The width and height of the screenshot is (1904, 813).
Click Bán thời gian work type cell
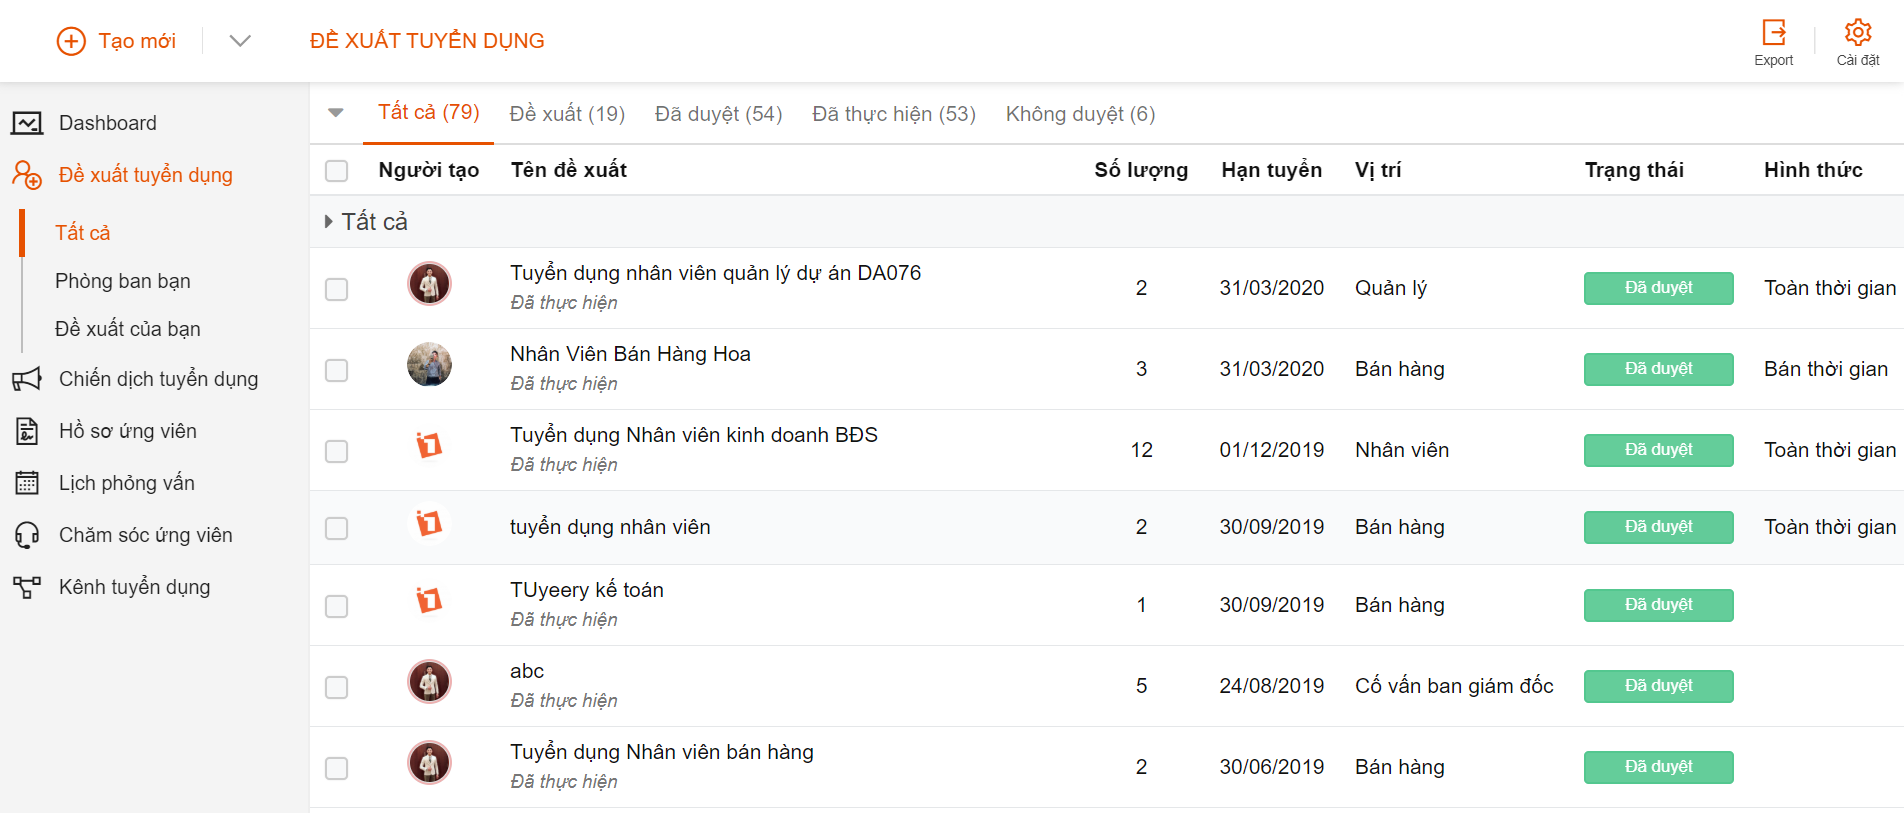(x=1826, y=369)
